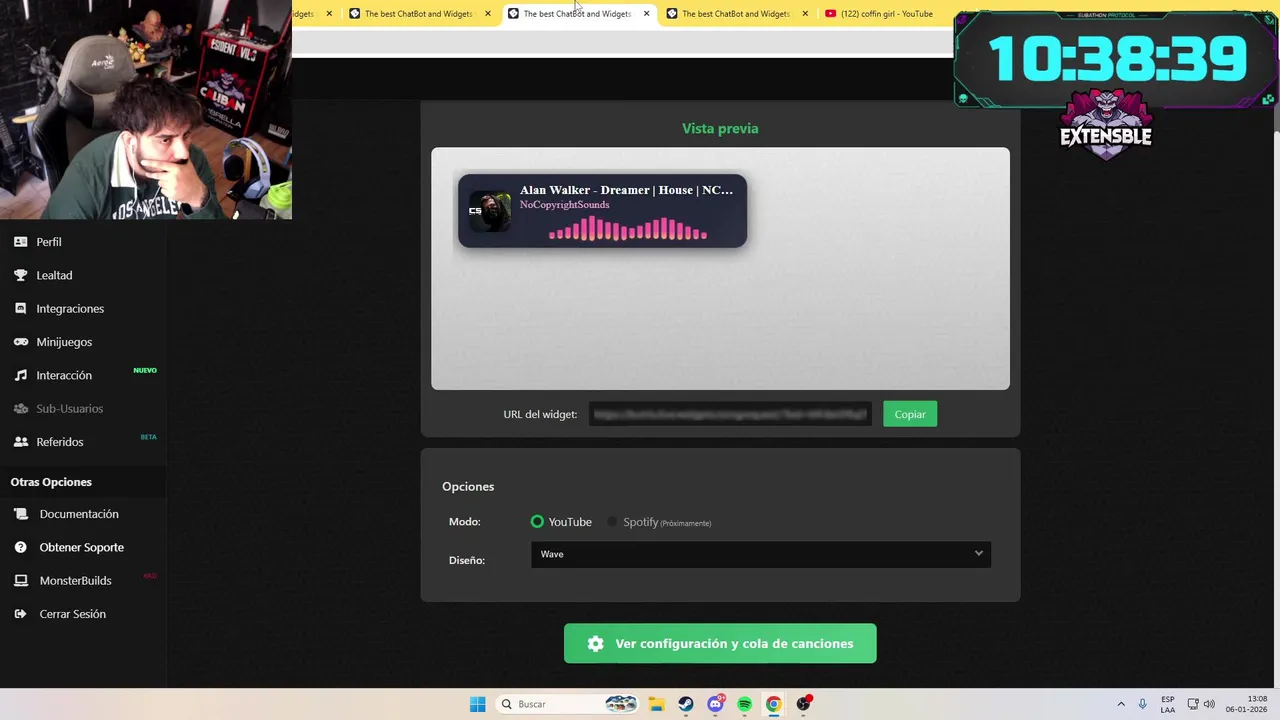Click the Opciones heading

click(x=468, y=487)
